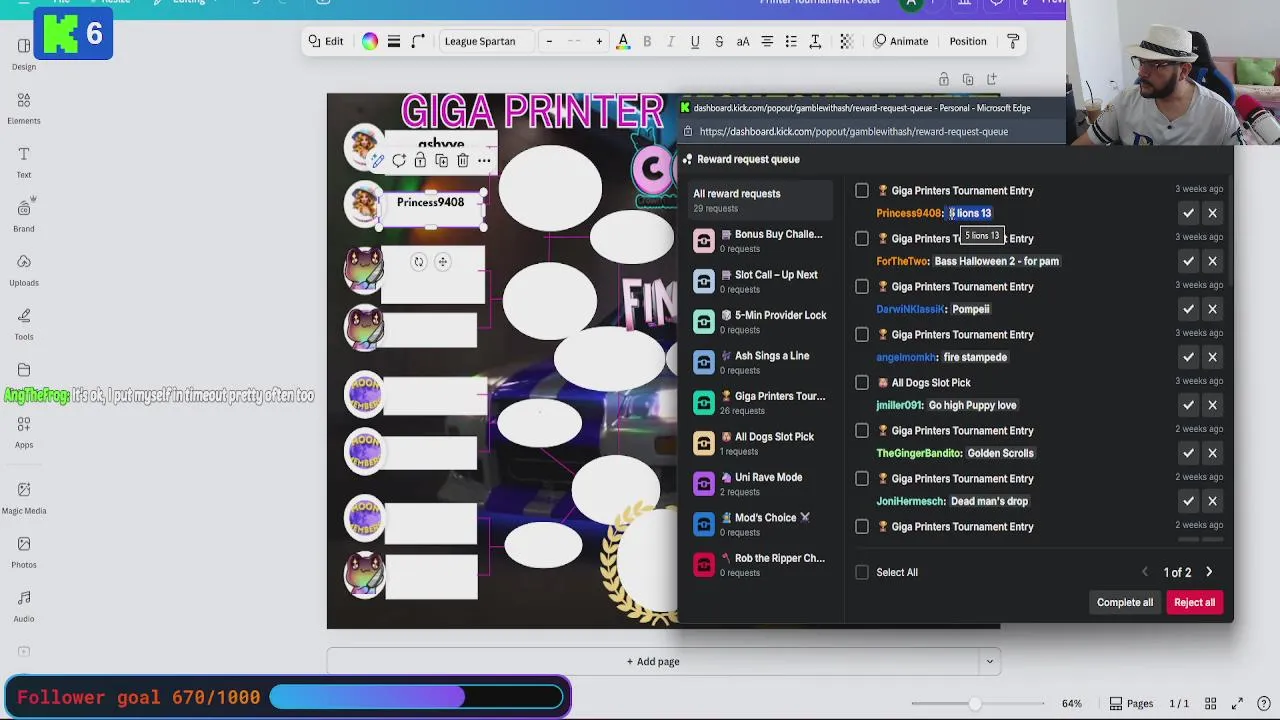Adjust the zoom slider handle
This screenshot has width=1280, height=720.
[975, 704]
